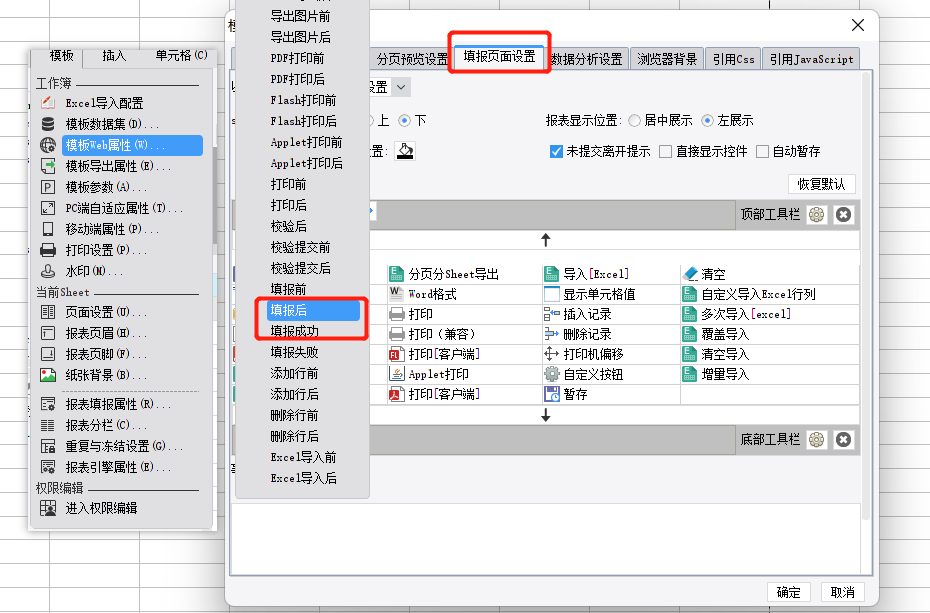Choose Excel导入后 event

click(x=302, y=478)
